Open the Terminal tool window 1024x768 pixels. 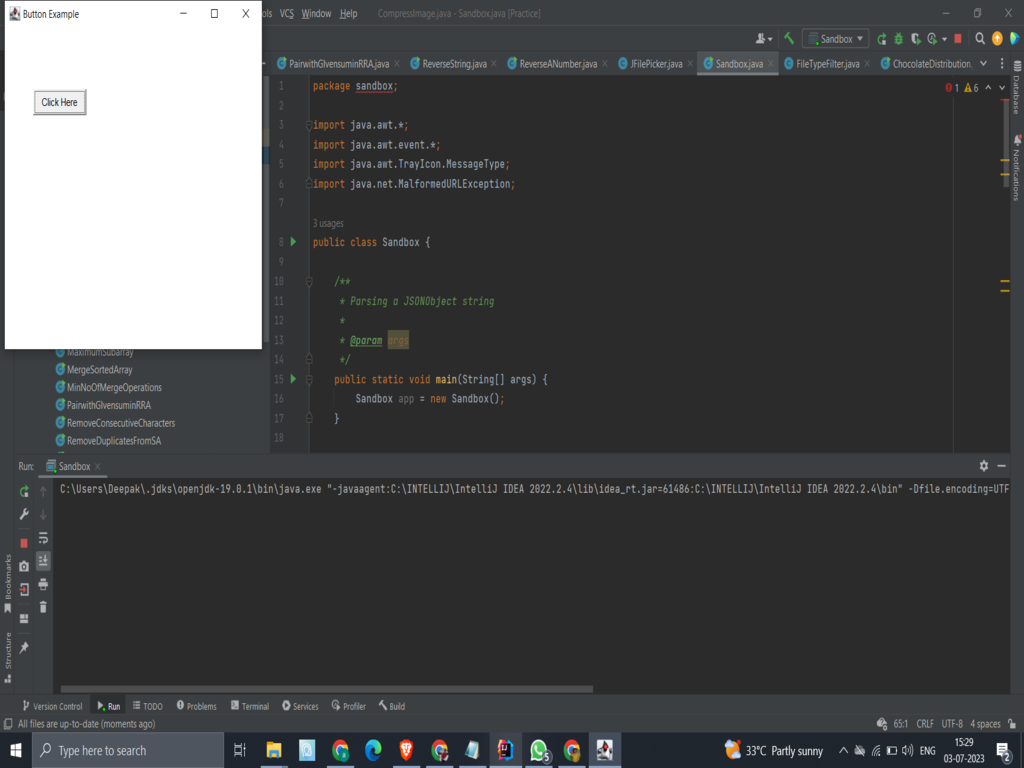[x=250, y=706]
